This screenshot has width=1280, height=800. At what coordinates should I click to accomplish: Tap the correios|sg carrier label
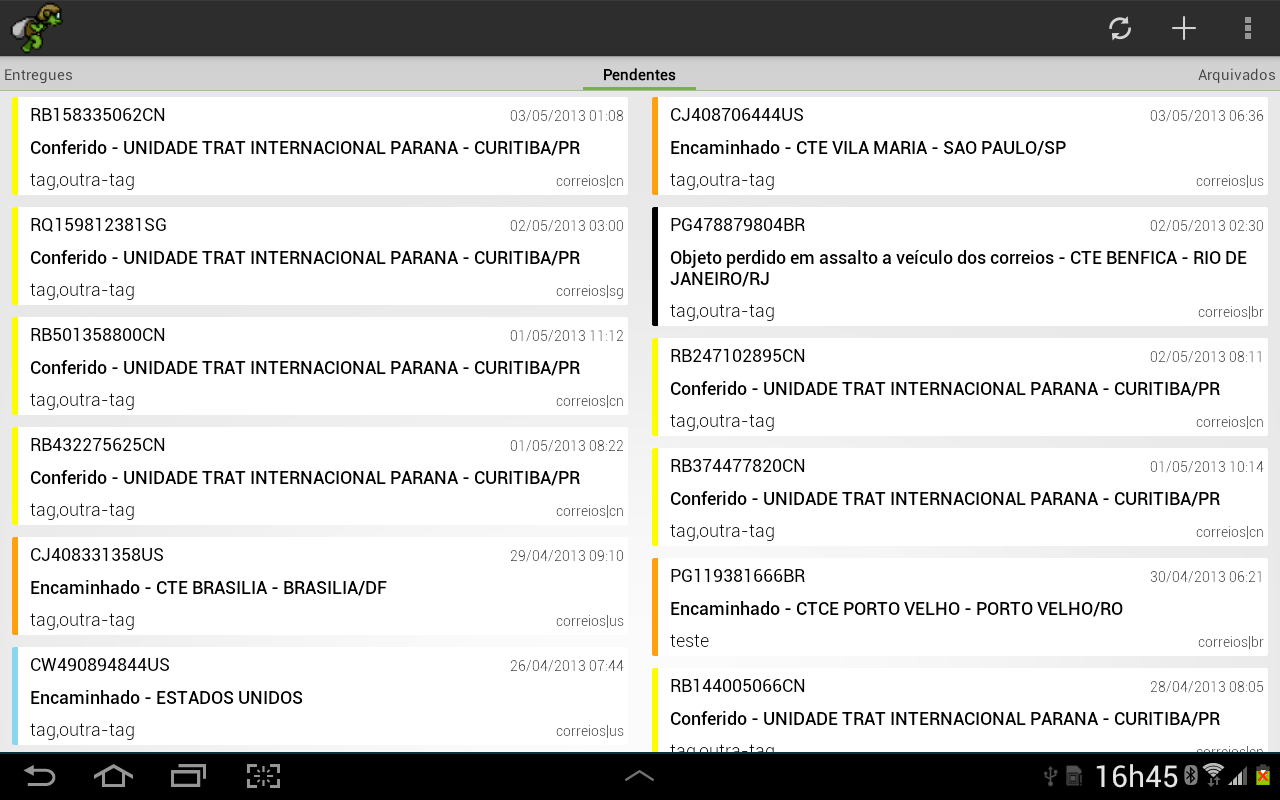pyautogui.click(x=590, y=292)
